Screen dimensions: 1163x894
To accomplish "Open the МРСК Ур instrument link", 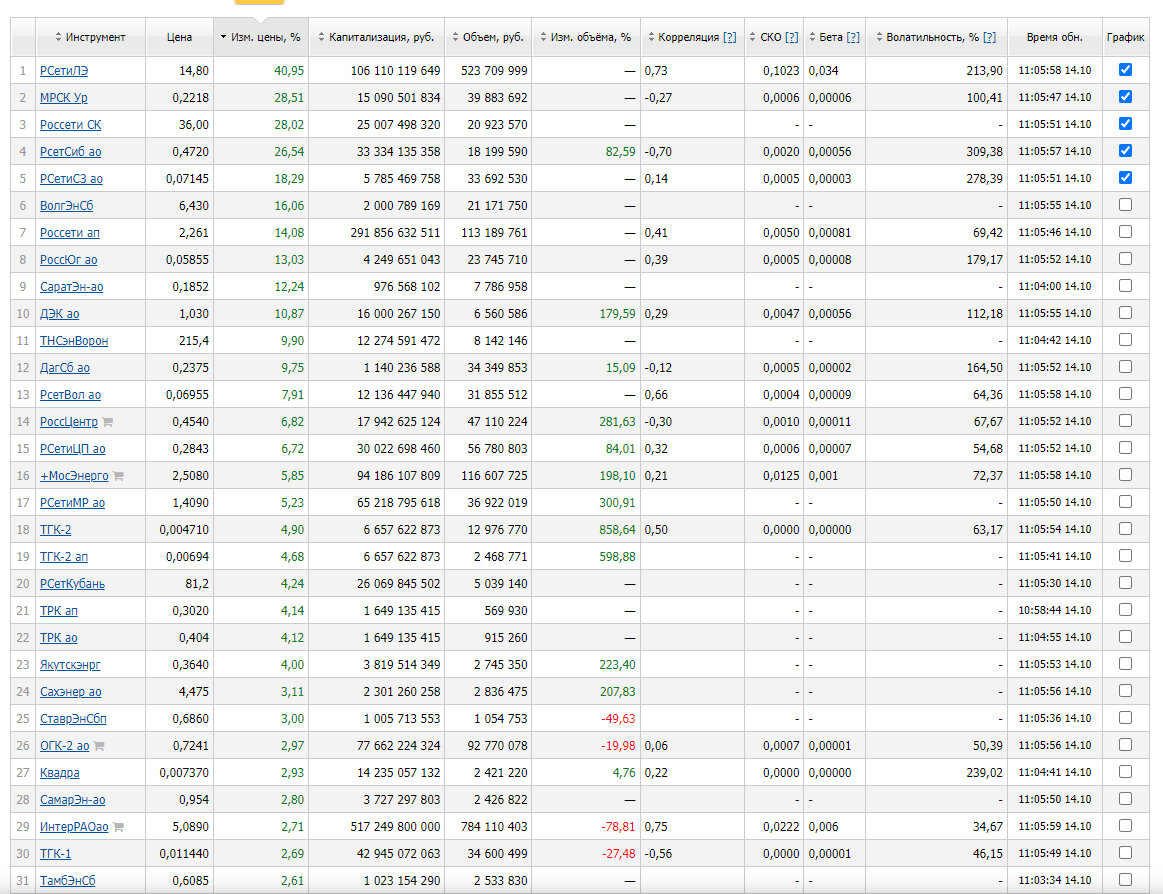I will click(x=64, y=98).
